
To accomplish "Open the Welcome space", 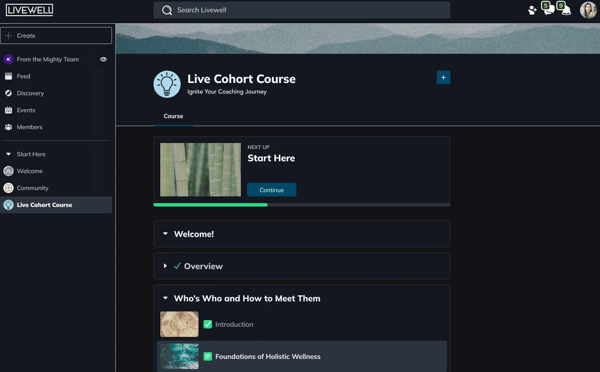I will pos(30,171).
